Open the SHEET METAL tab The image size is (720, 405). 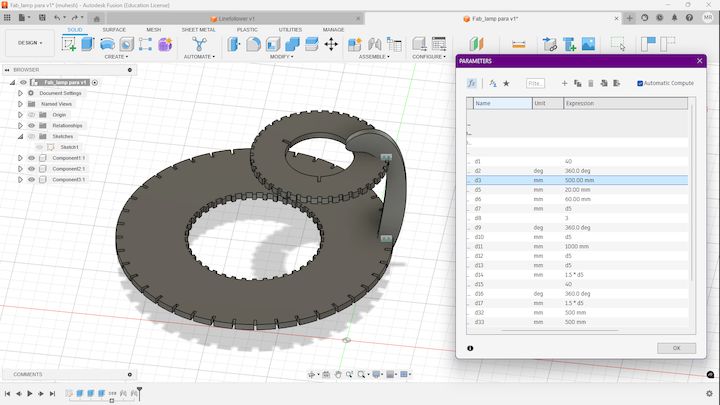pos(198,29)
